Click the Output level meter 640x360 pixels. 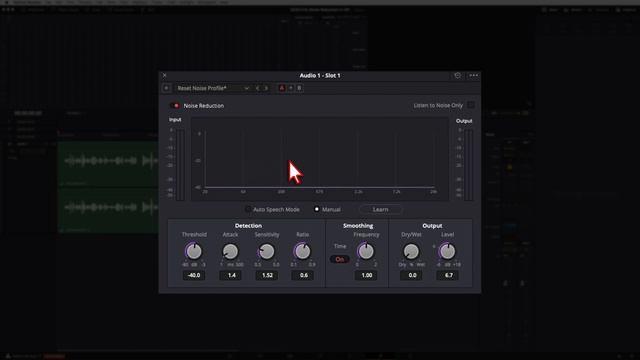pos(469,165)
